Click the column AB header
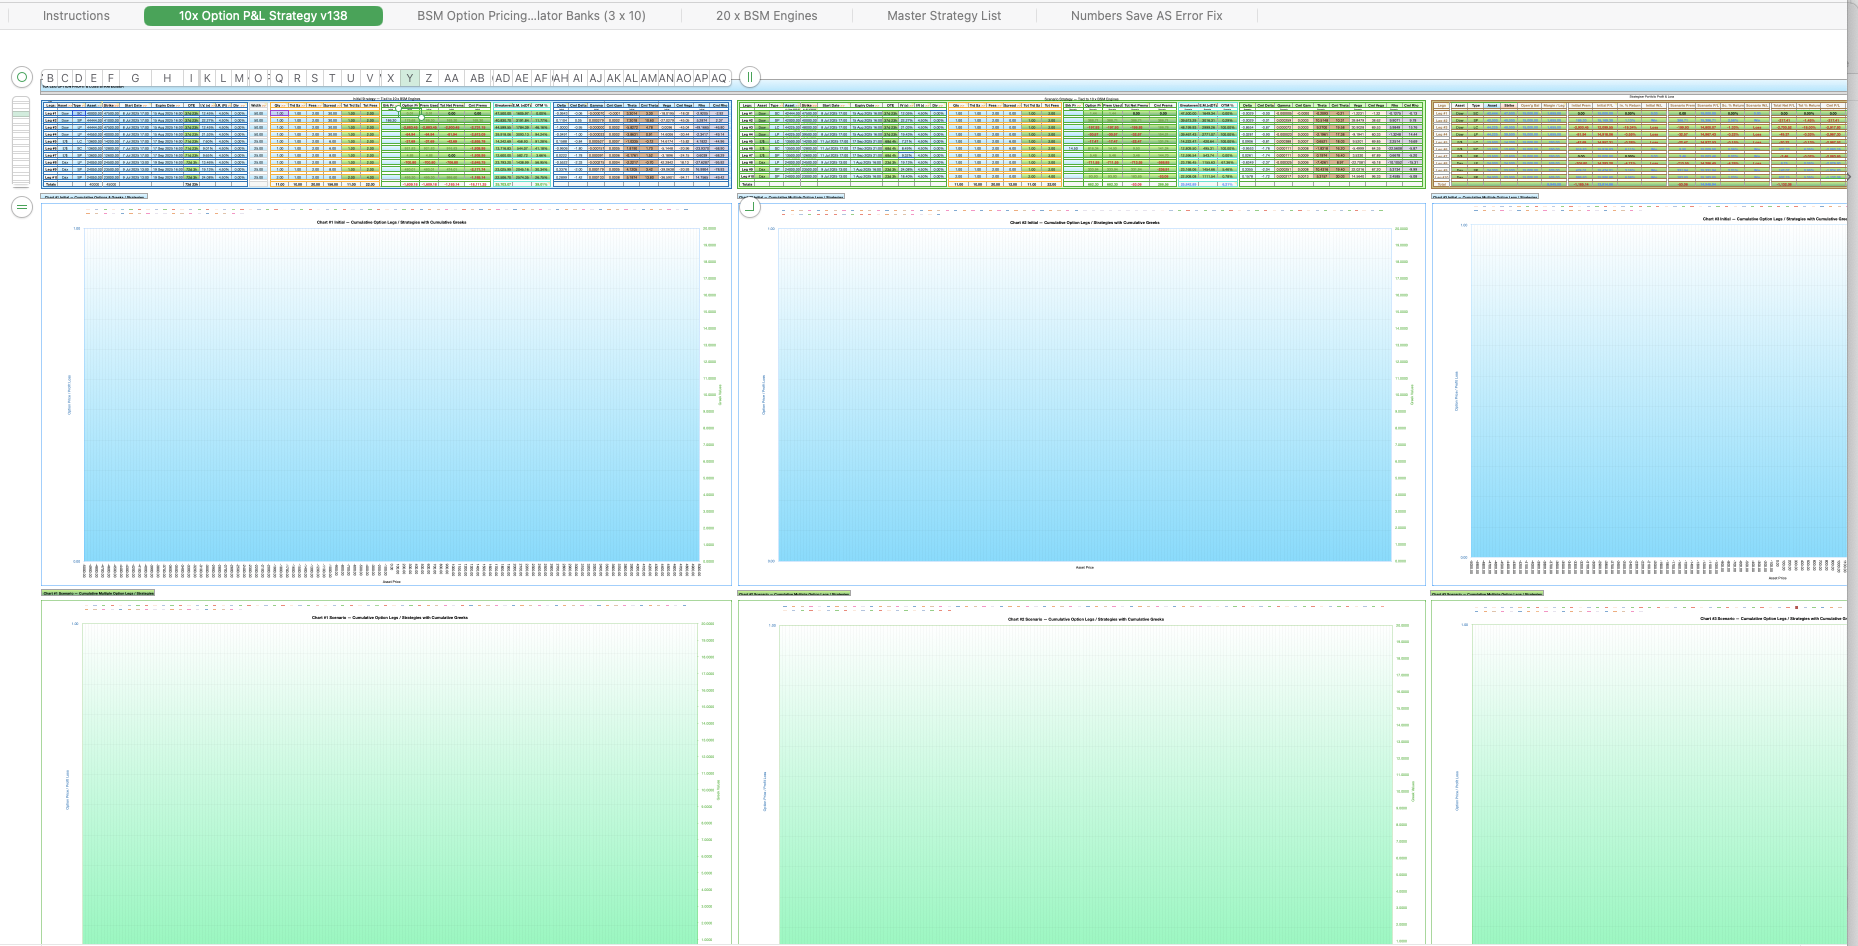1858x946 pixels. pos(477,78)
